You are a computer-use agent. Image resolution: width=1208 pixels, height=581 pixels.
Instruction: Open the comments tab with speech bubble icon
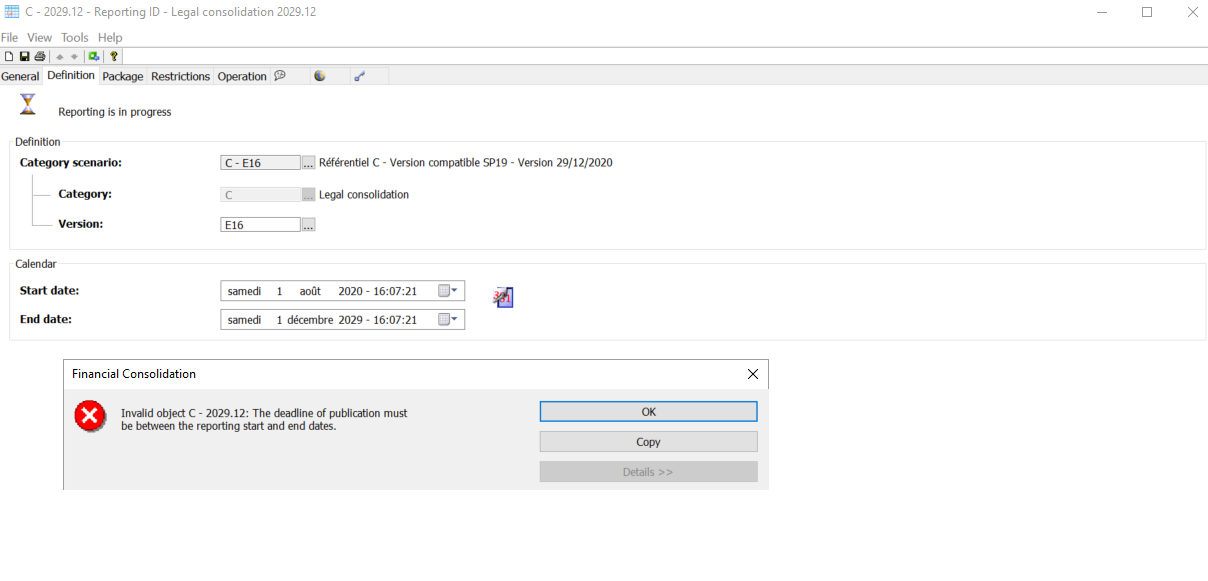click(280, 76)
